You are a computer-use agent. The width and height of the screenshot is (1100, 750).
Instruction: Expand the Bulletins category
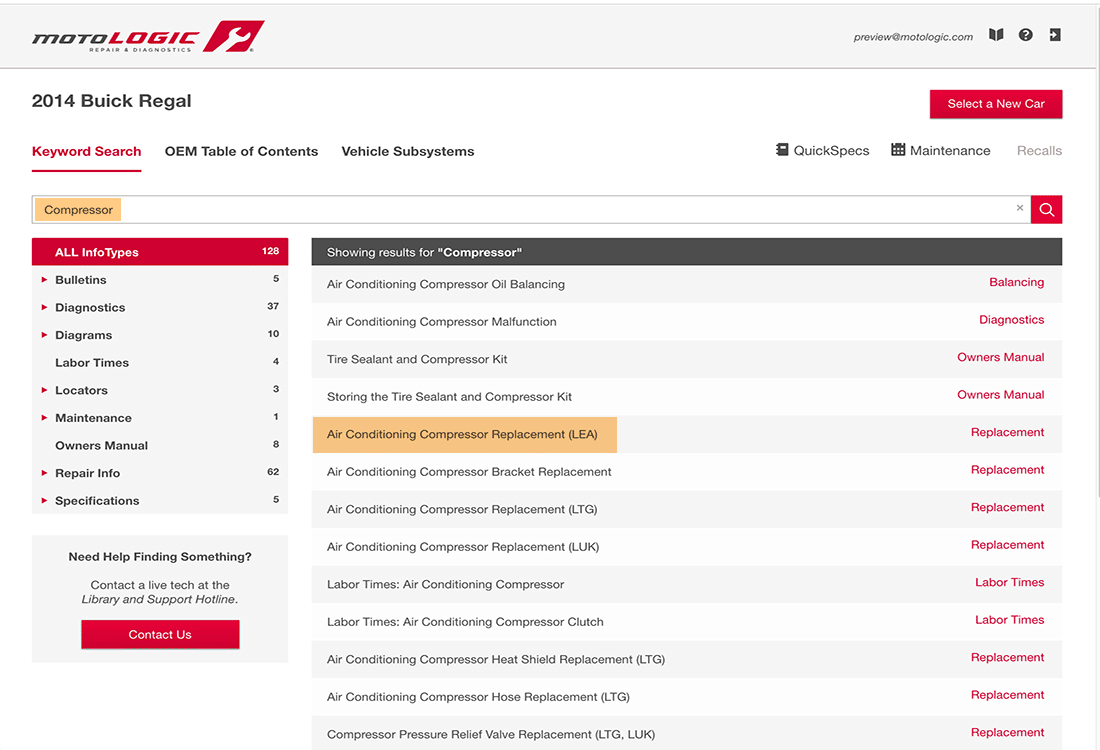click(x=80, y=280)
